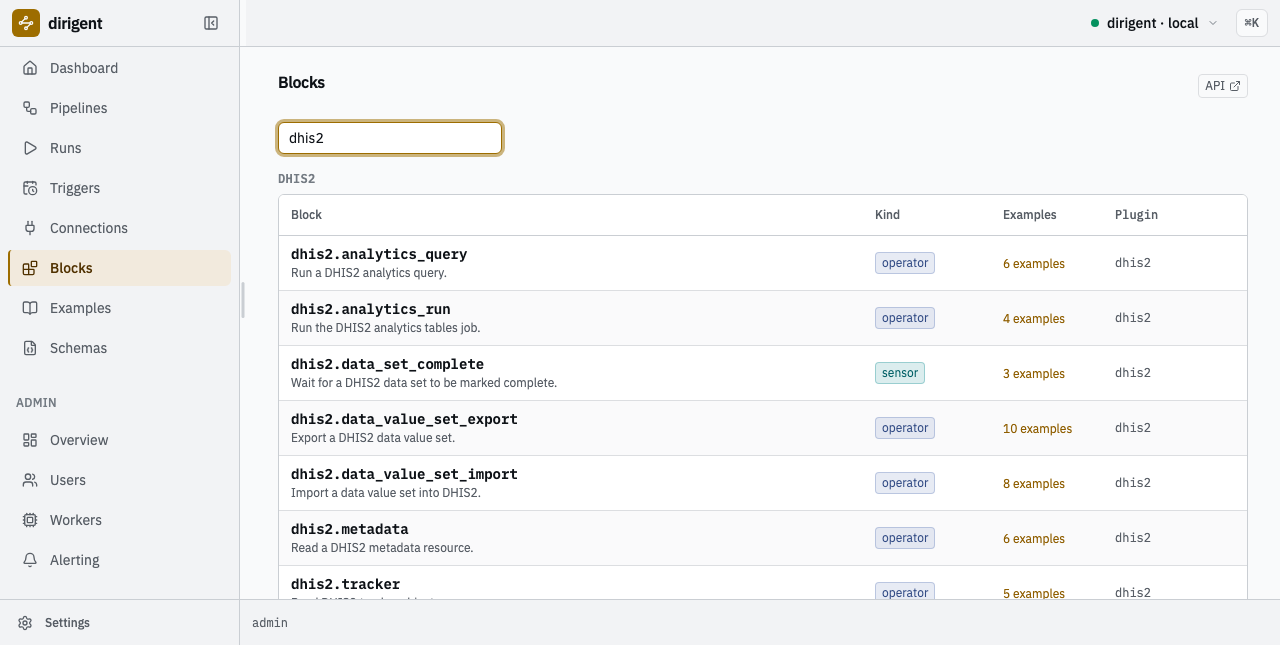The height and width of the screenshot is (645, 1280).
Task: Open the Connections page
Action: click(119, 228)
